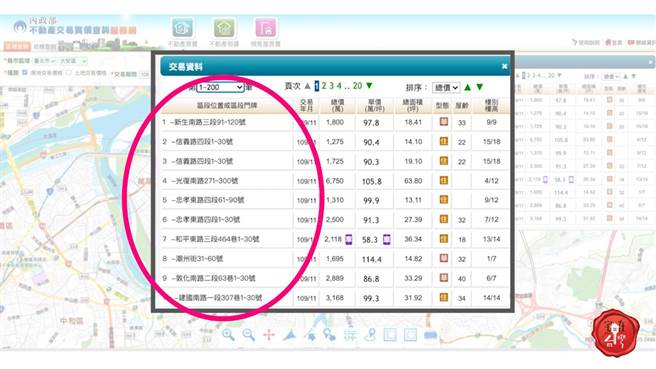
Task: Click building type icon for row 2 信義路四段
Action: click(443, 141)
